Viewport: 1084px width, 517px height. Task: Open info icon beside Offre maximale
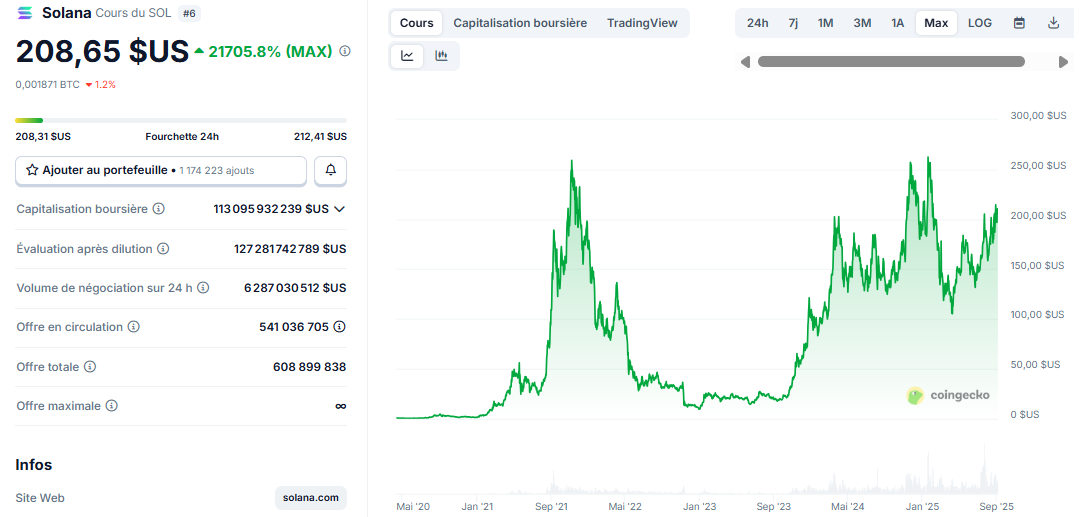click(111, 406)
